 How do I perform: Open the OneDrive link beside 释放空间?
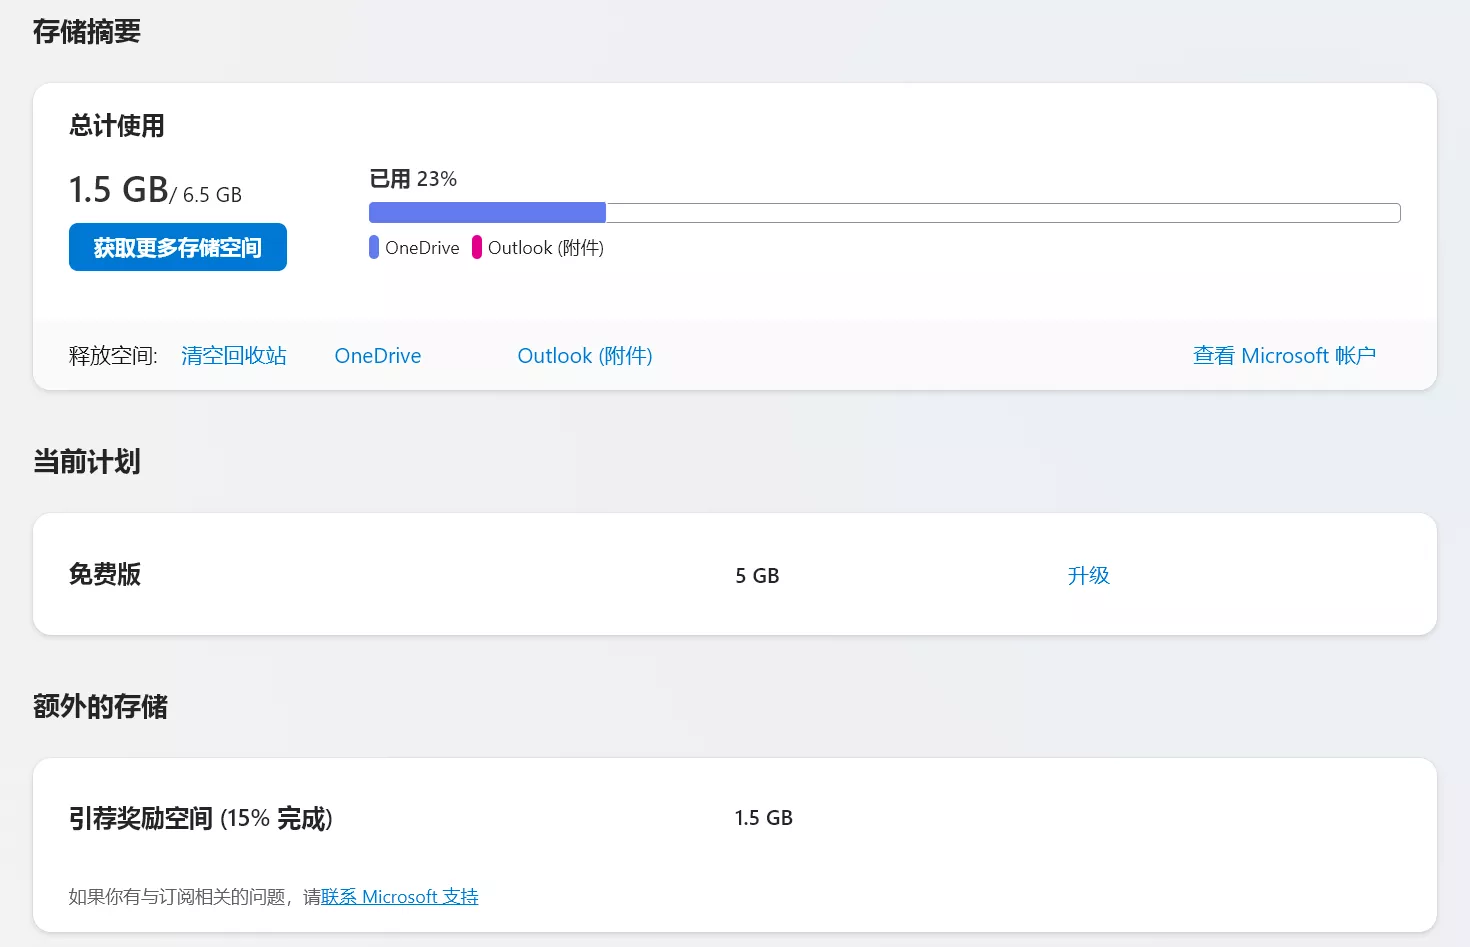[x=378, y=356]
